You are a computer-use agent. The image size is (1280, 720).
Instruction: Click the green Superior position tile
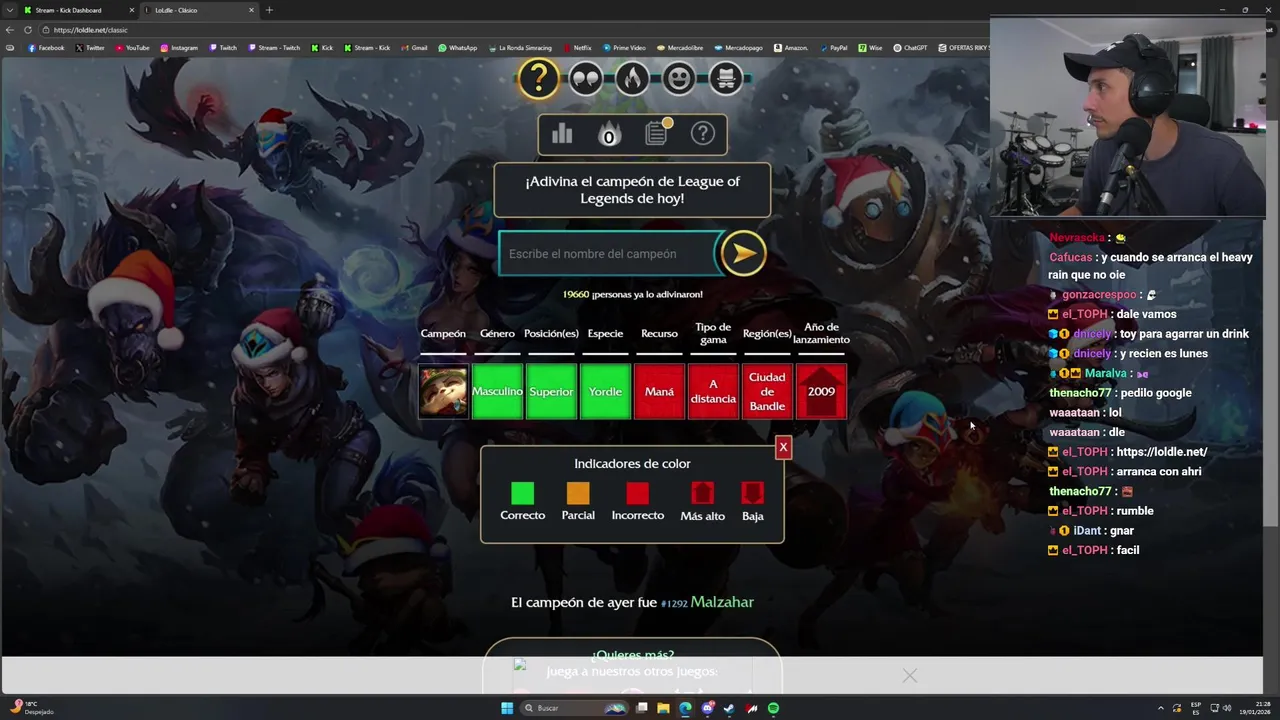(551, 391)
